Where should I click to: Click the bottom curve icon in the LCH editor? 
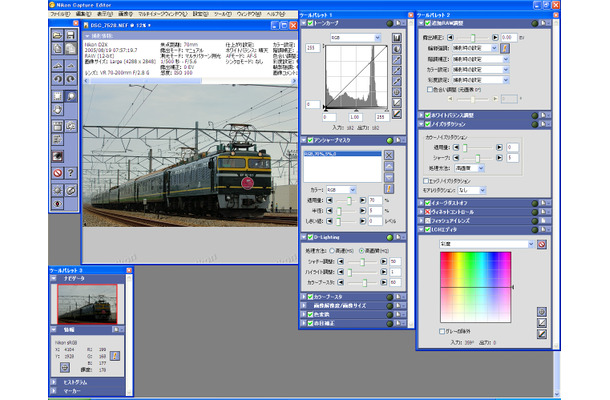(x=542, y=334)
